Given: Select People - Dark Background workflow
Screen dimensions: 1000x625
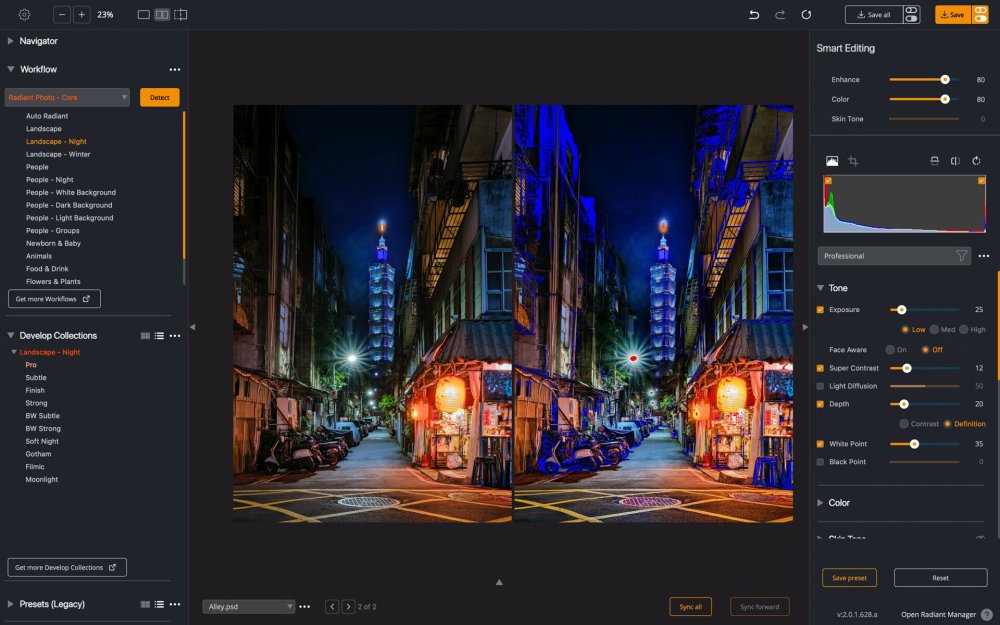Looking at the screenshot, I should pyautogui.click(x=69, y=205).
